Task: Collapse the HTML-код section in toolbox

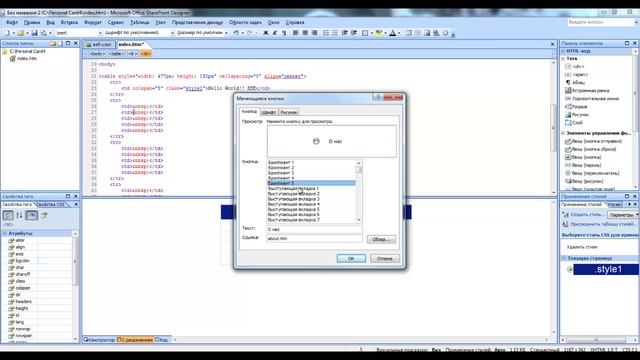Action: 563,51
